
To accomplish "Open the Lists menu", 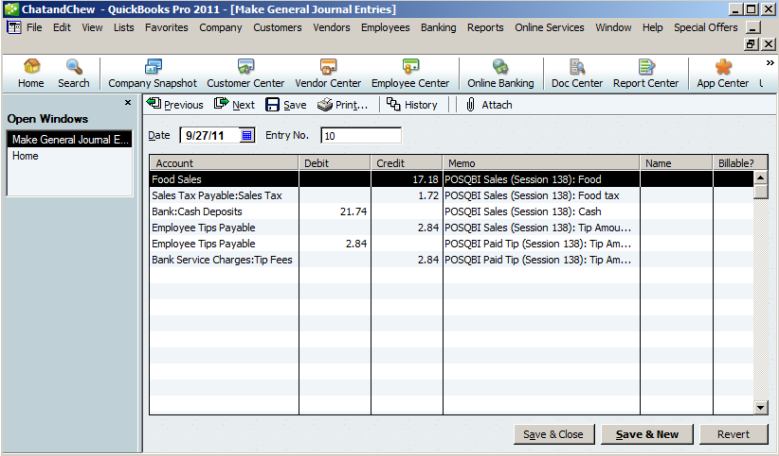I will [123, 27].
